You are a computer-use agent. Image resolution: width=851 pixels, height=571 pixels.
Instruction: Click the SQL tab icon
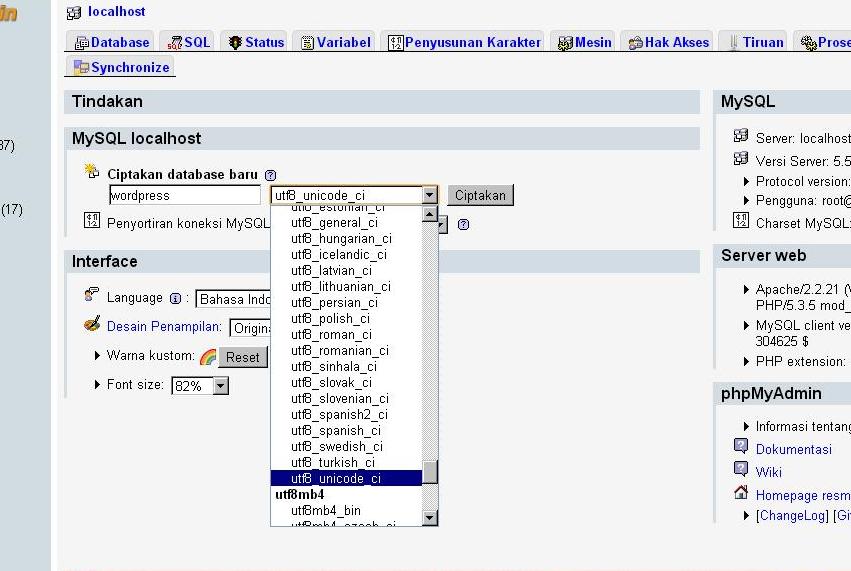click(x=174, y=43)
